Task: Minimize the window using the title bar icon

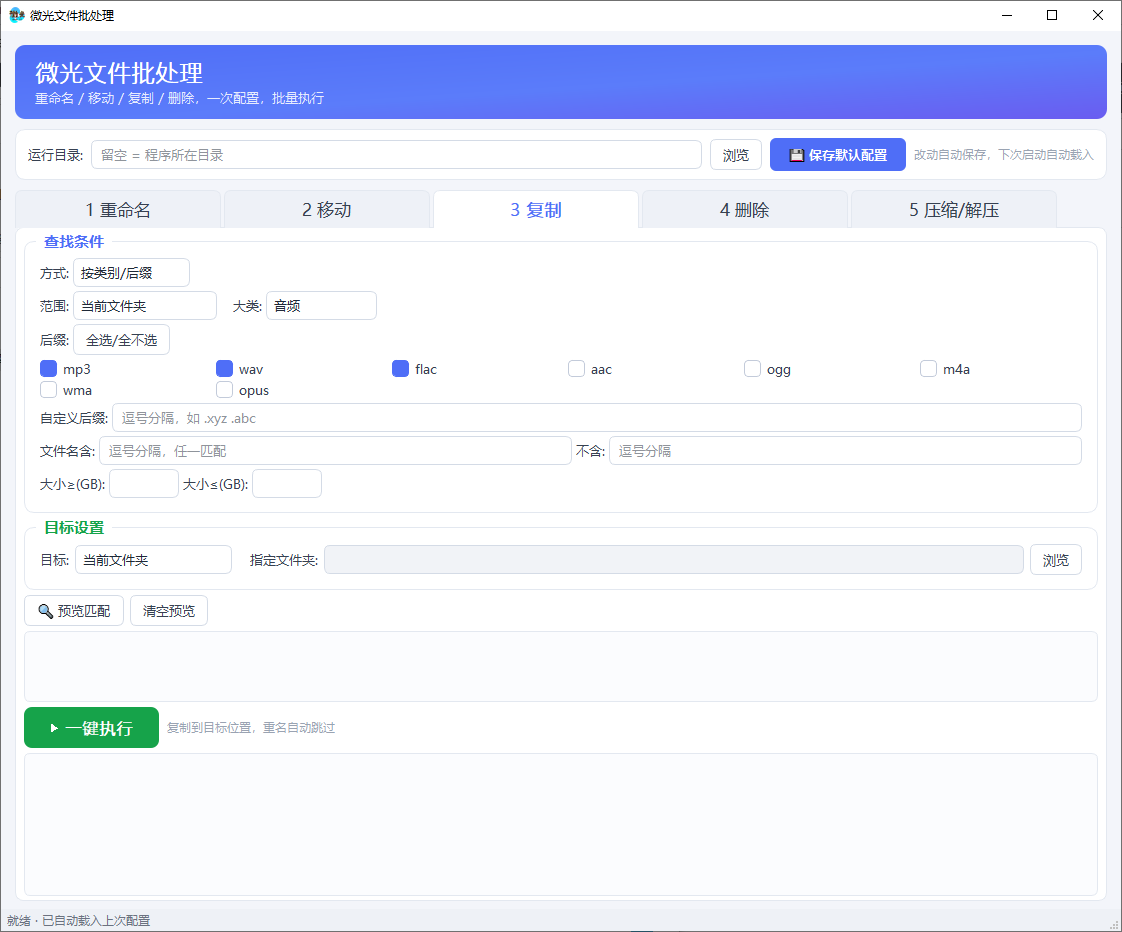Action: point(1007,15)
